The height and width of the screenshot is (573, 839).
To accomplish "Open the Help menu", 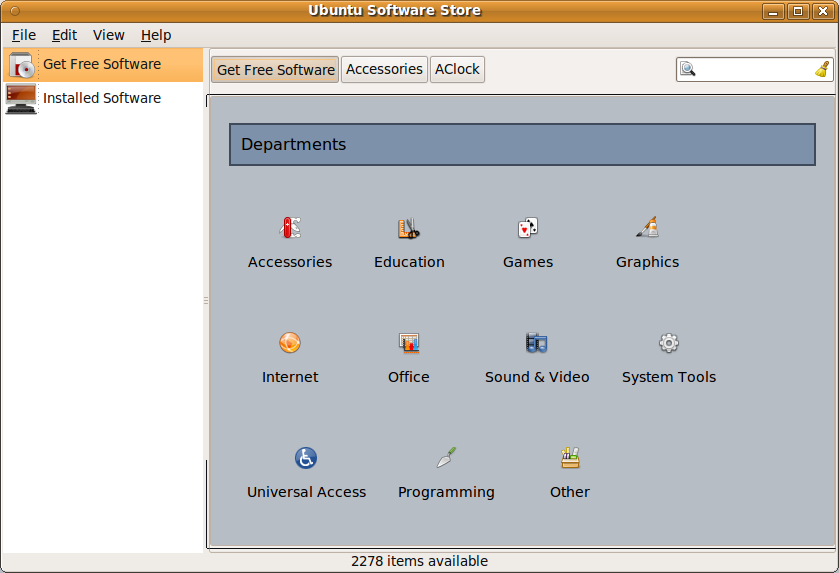I will [x=156, y=35].
